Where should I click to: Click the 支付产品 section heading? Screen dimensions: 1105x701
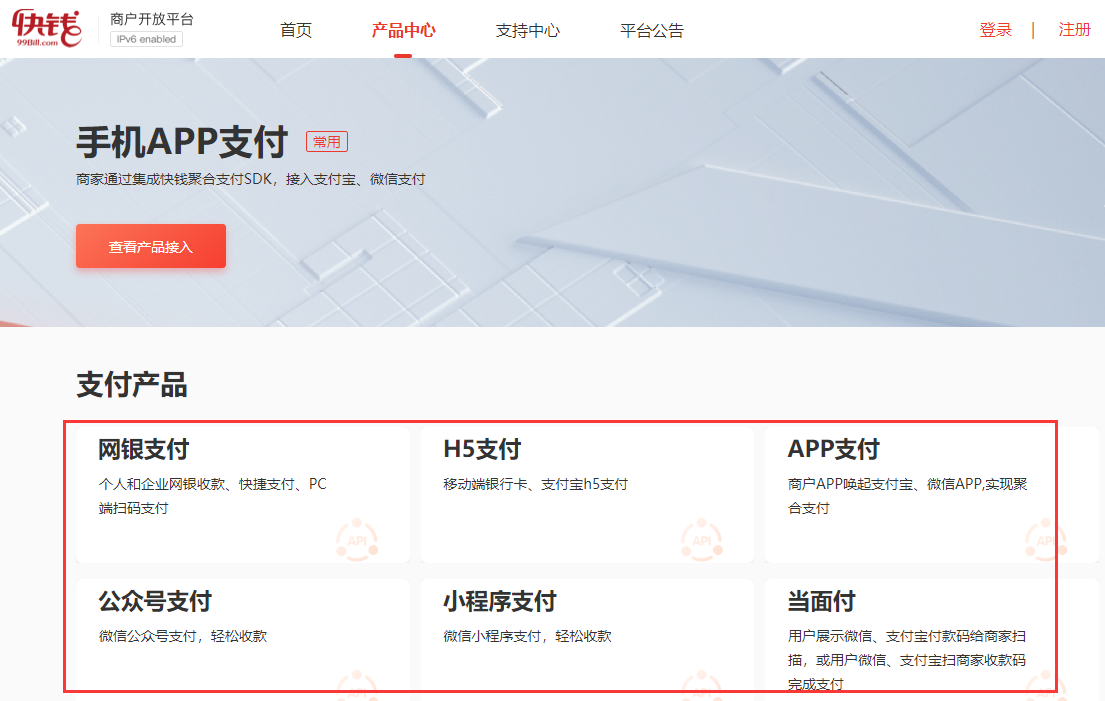coord(132,385)
